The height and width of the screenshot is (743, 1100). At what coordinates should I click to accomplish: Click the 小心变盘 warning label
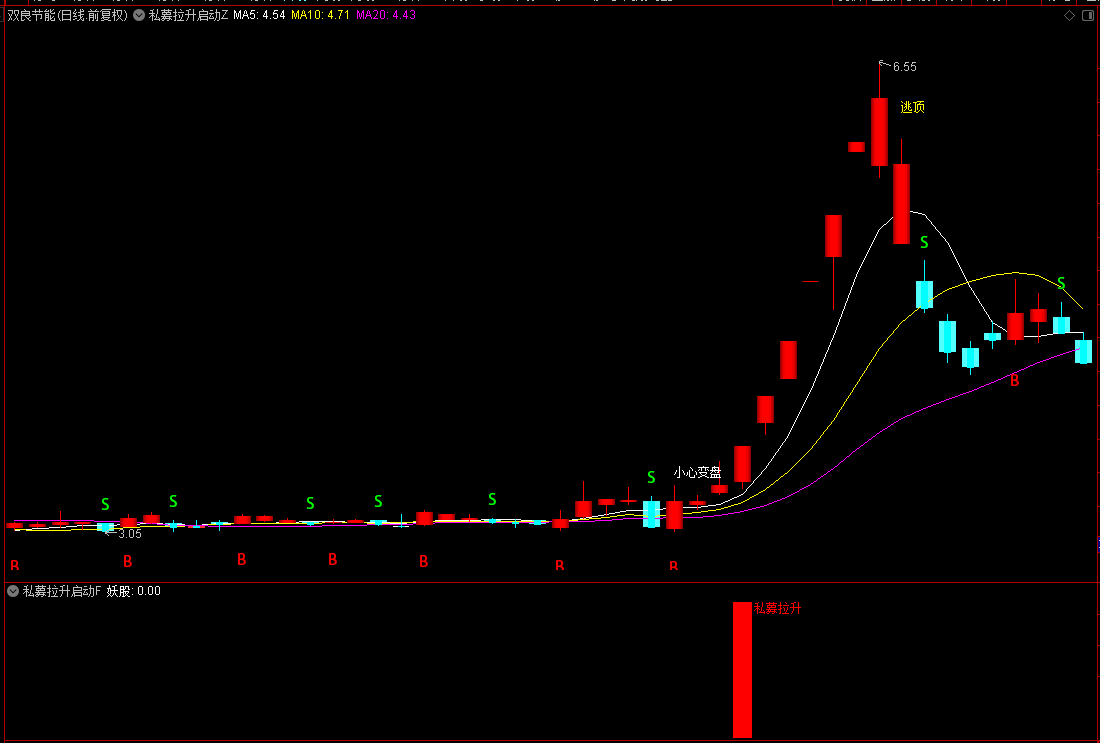tap(697, 472)
